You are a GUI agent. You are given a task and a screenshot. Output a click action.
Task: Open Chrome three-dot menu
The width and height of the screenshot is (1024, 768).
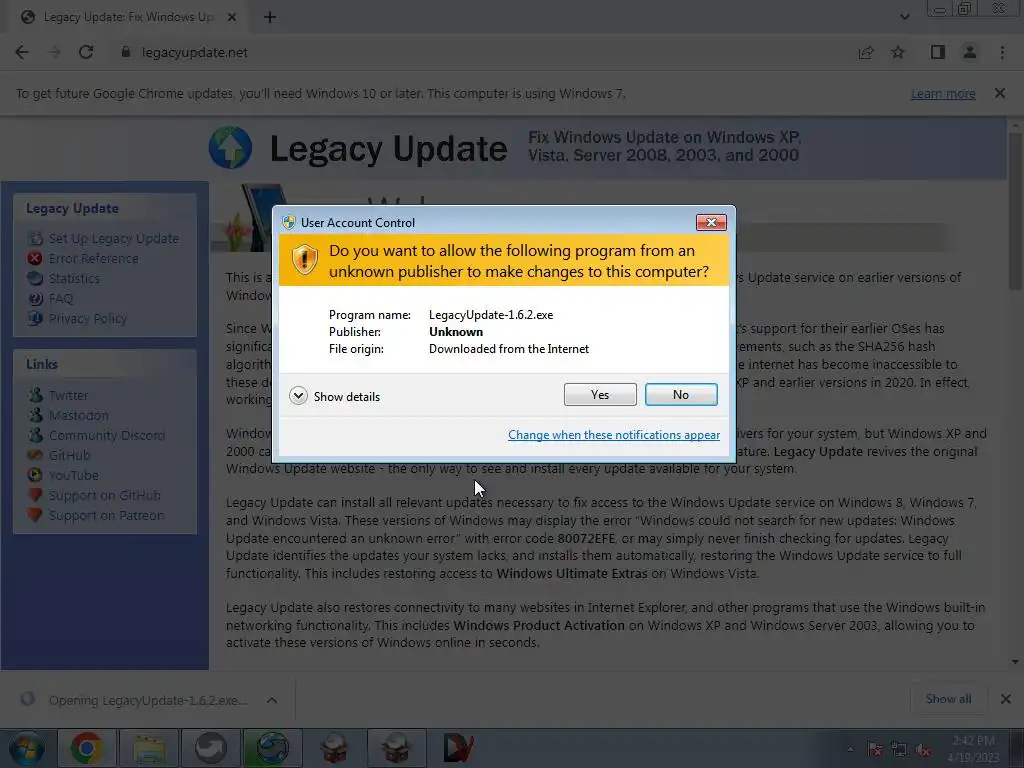[x=1002, y=52]
